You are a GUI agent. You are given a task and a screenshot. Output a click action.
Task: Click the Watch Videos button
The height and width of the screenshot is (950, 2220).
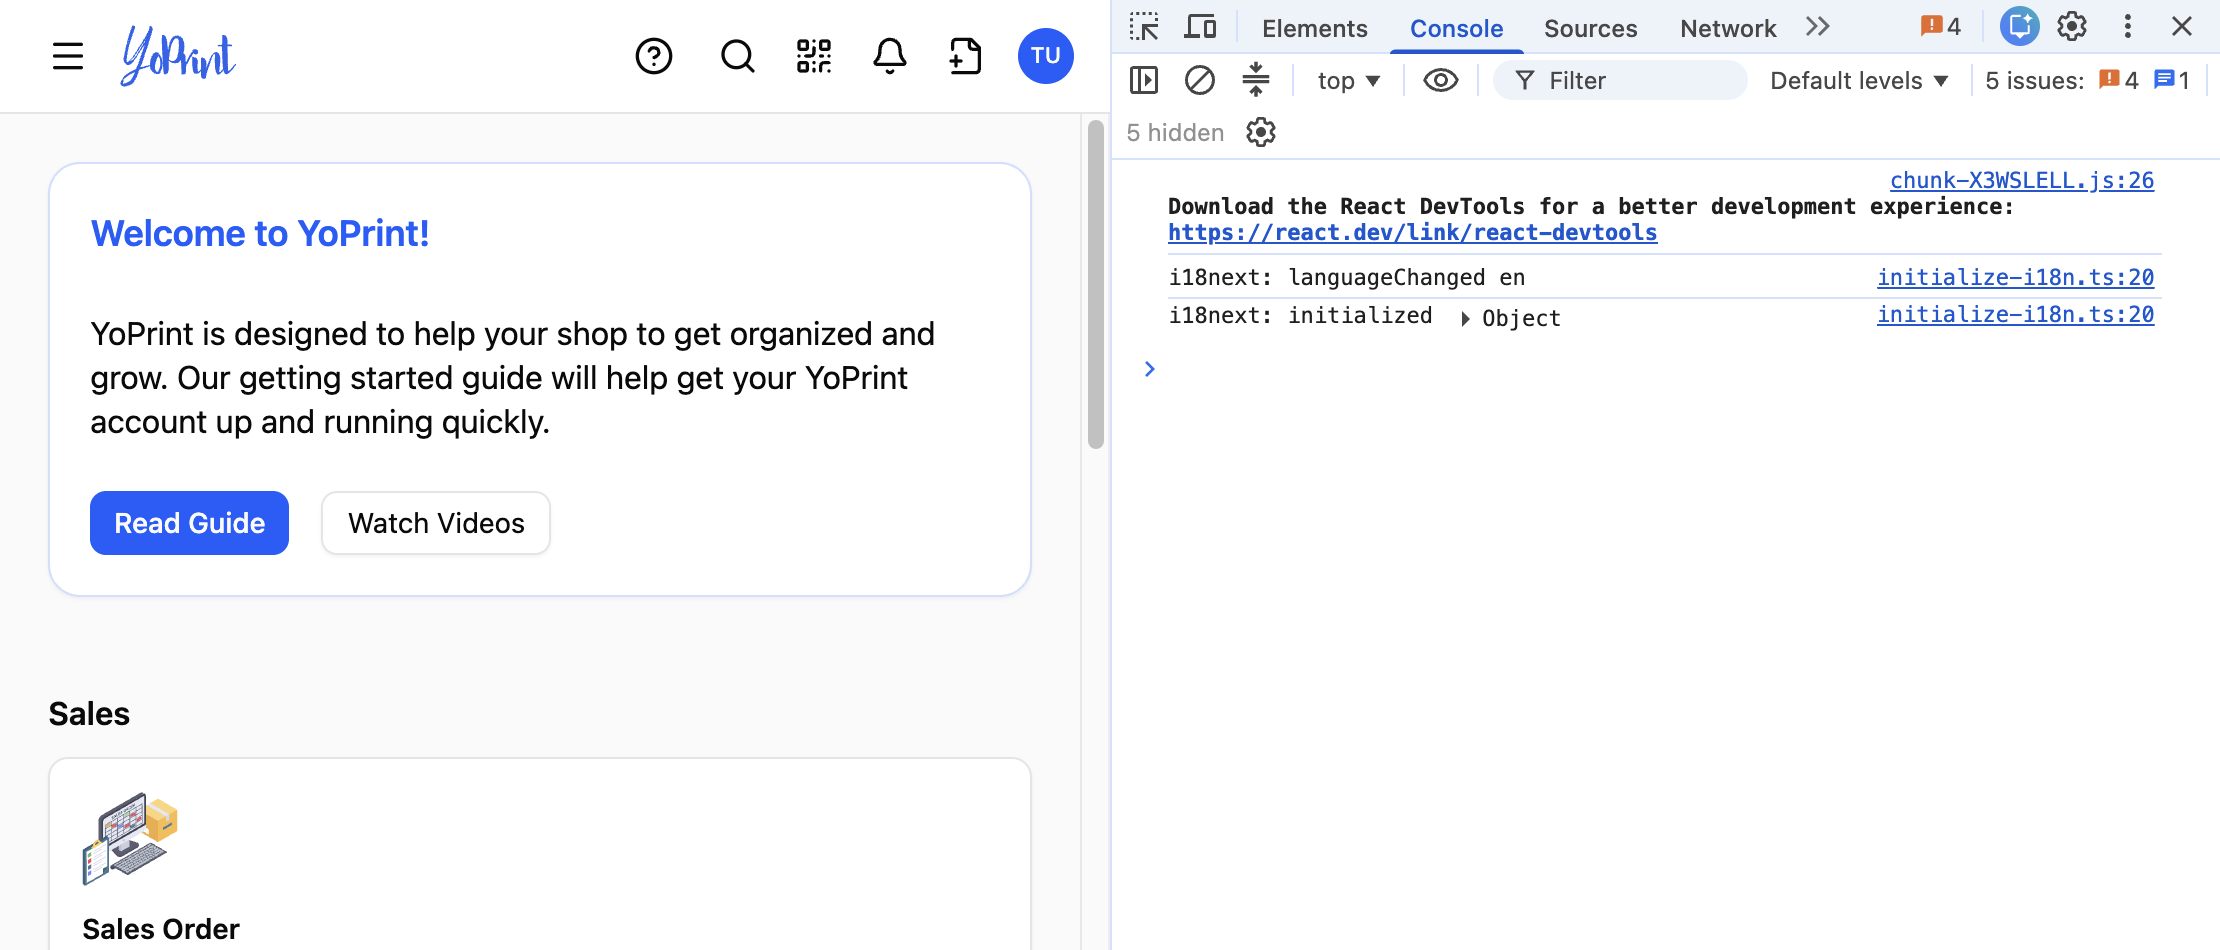coord(436,523)
